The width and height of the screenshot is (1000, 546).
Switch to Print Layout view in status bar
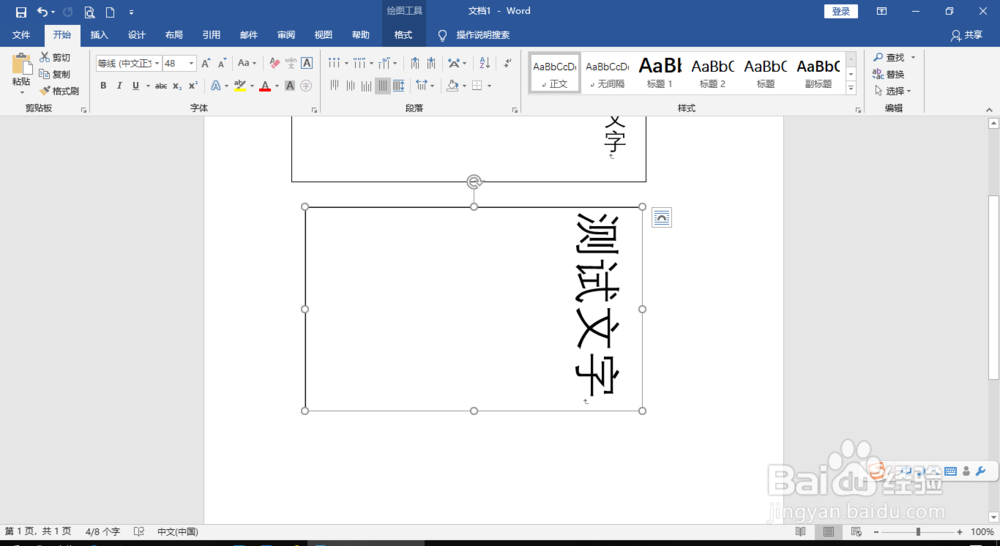click(x=828, y=531)
